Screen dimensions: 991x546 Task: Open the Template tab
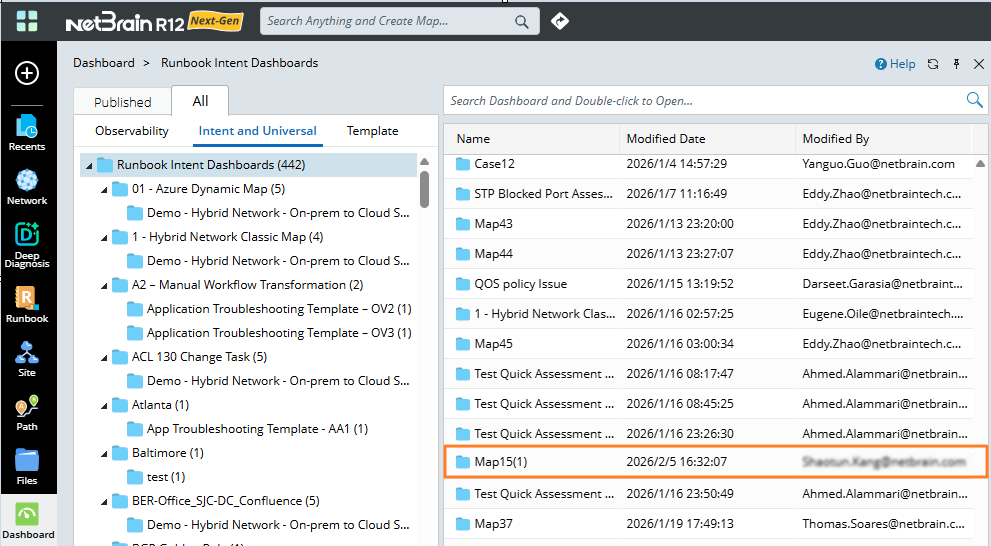click(x=372, y=131)
